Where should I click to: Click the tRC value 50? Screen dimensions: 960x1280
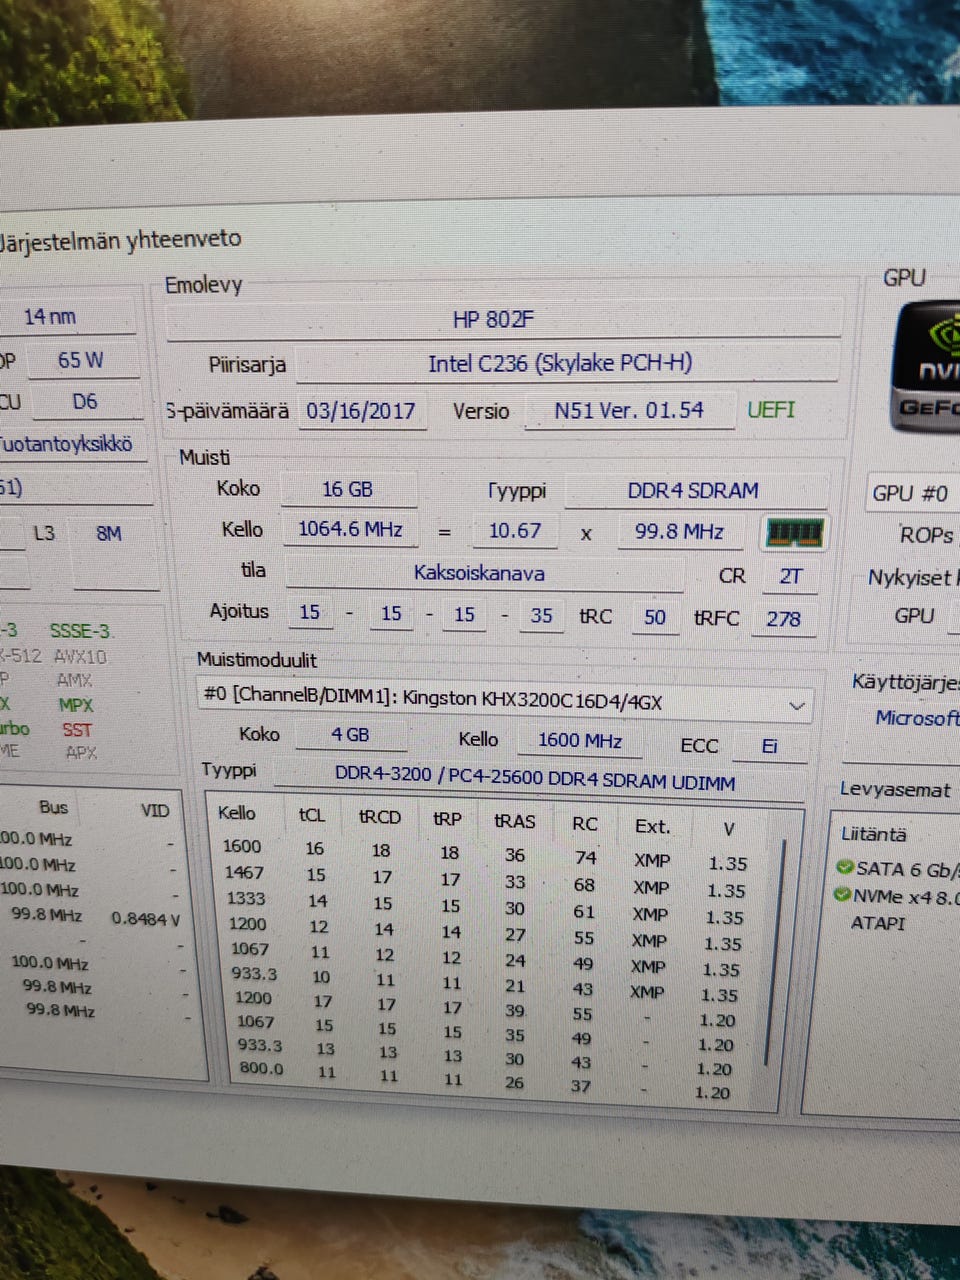point(654,617)
